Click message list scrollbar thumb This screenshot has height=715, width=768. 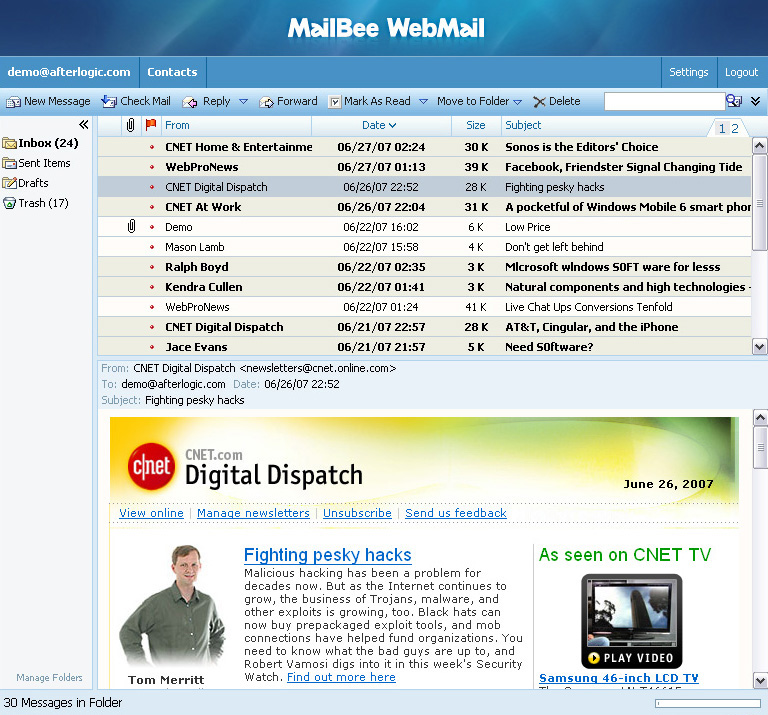pos(759,203)
